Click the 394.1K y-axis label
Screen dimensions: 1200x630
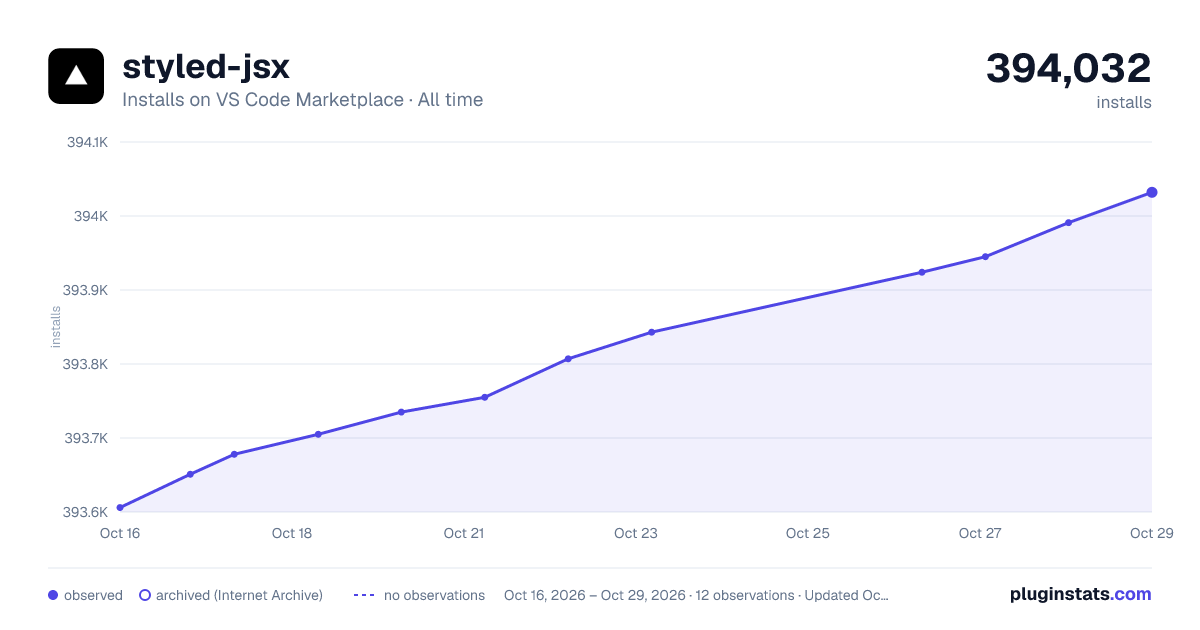point(87,142)
